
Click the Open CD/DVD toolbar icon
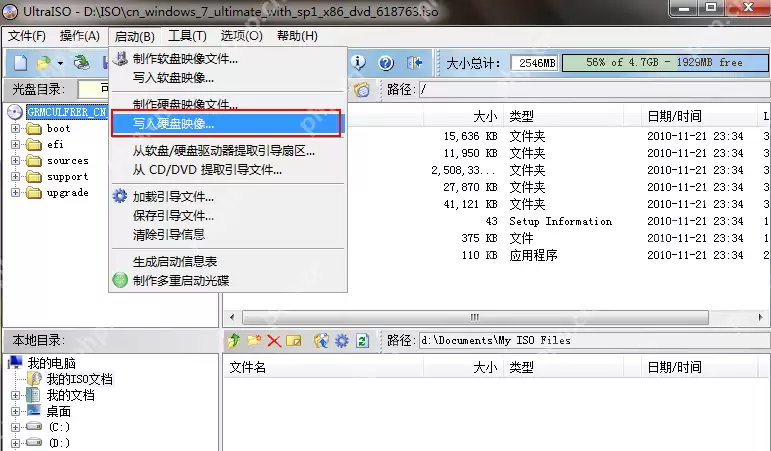click(x=82, y=63)
